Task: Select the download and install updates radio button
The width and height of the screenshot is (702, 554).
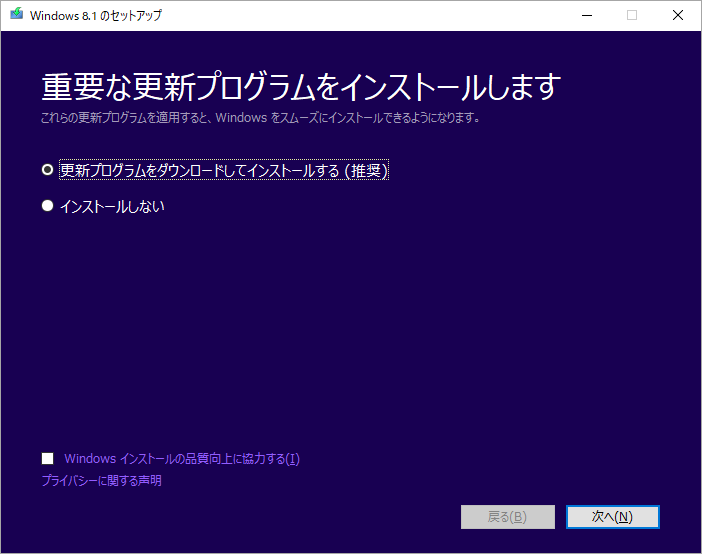Action: pyautogui.click(x=47, y=170)
